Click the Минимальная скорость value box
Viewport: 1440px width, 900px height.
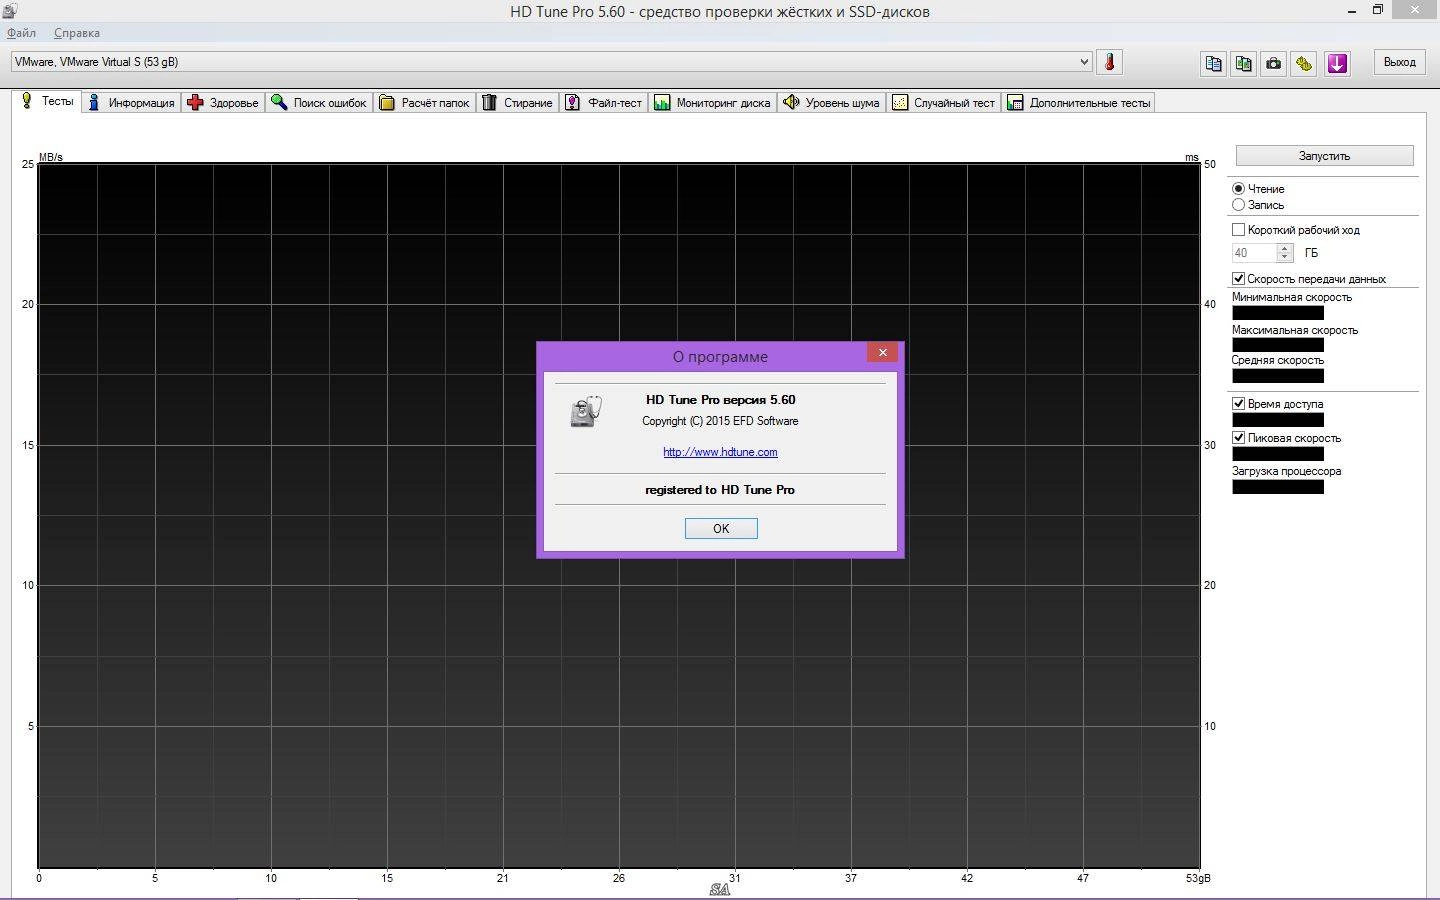click(x=1278, y=313)
